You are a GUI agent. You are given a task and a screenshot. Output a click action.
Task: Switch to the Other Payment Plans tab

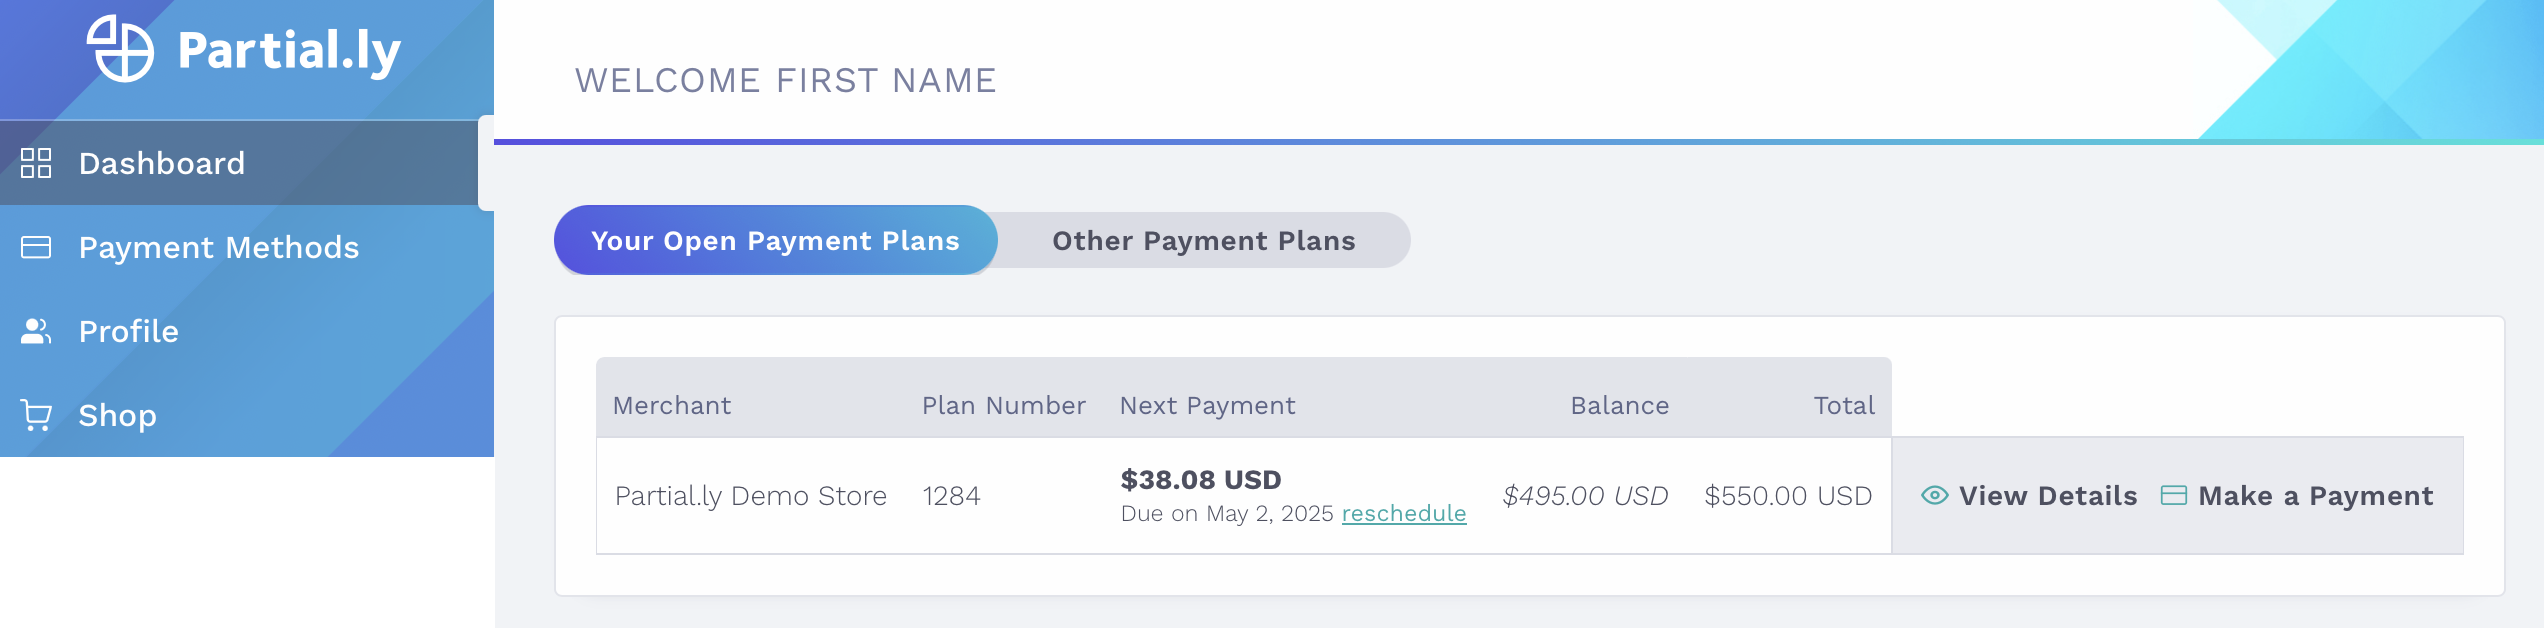[1203, 241]
